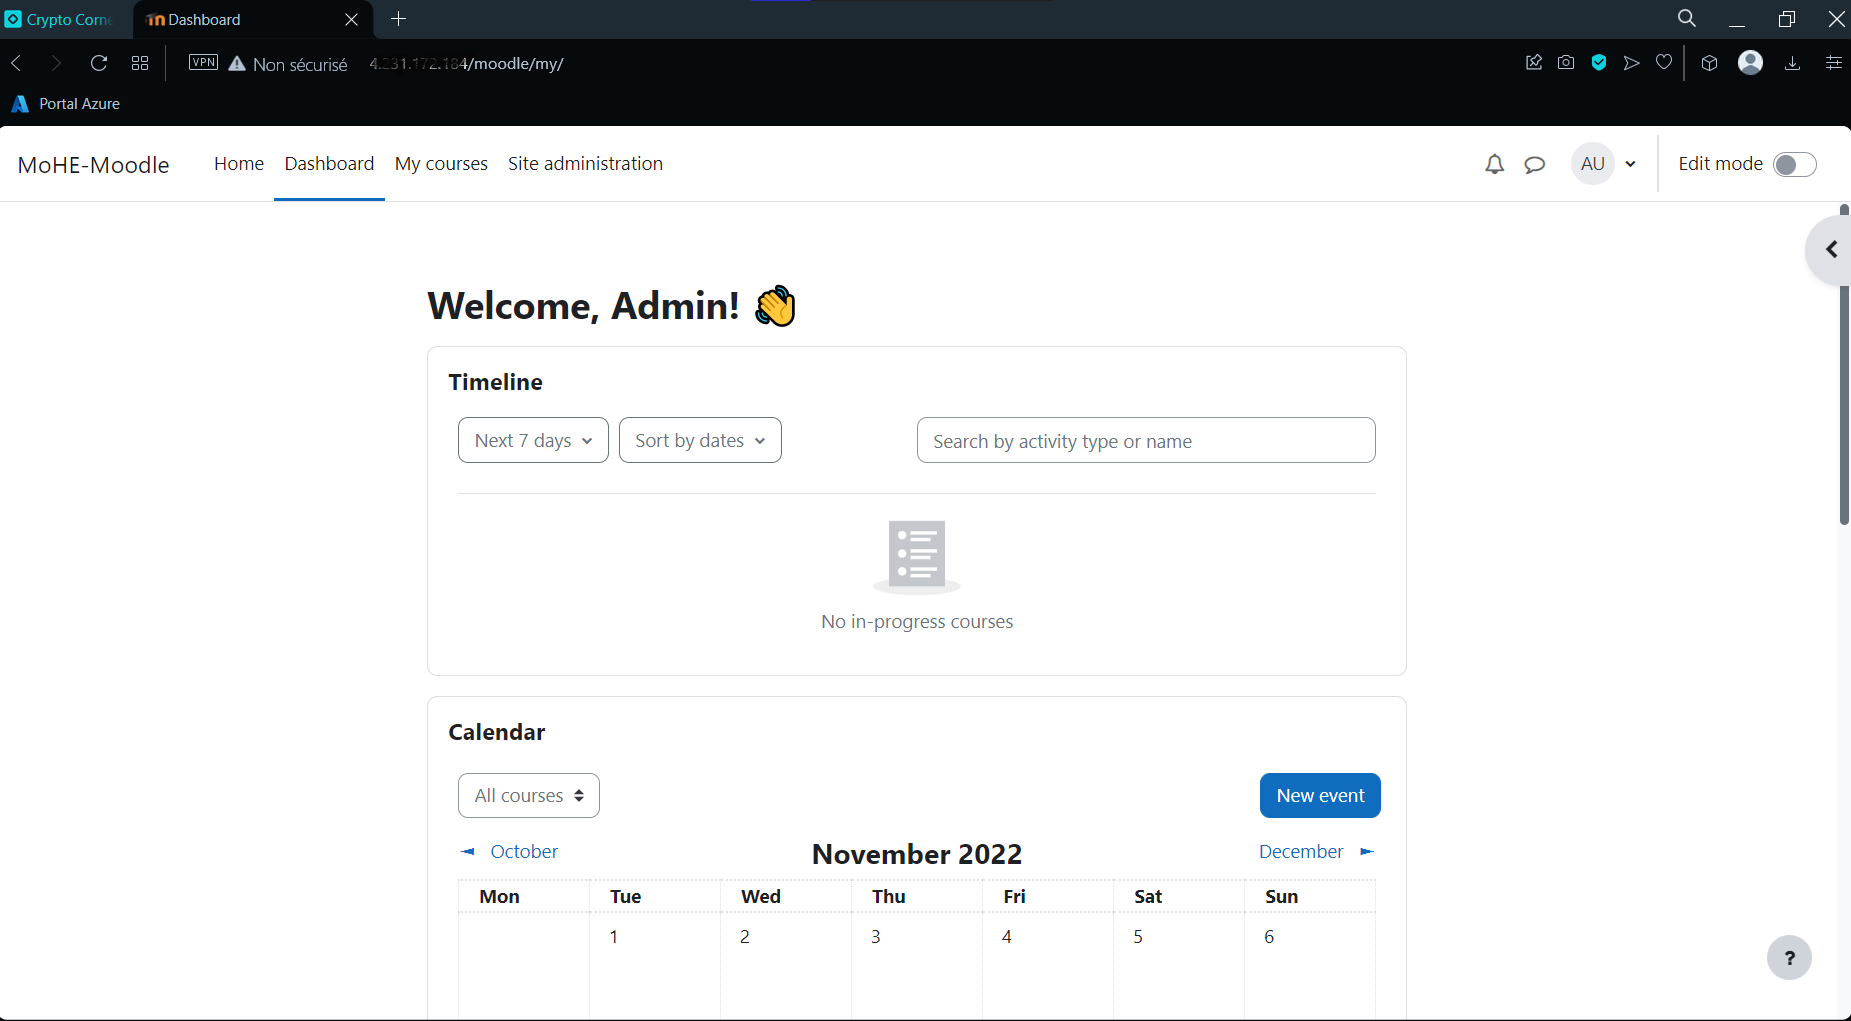Open the Moodle messaging drawer
Viewport: 1851px width, 1021px height.
click(x=1535, y=164)
